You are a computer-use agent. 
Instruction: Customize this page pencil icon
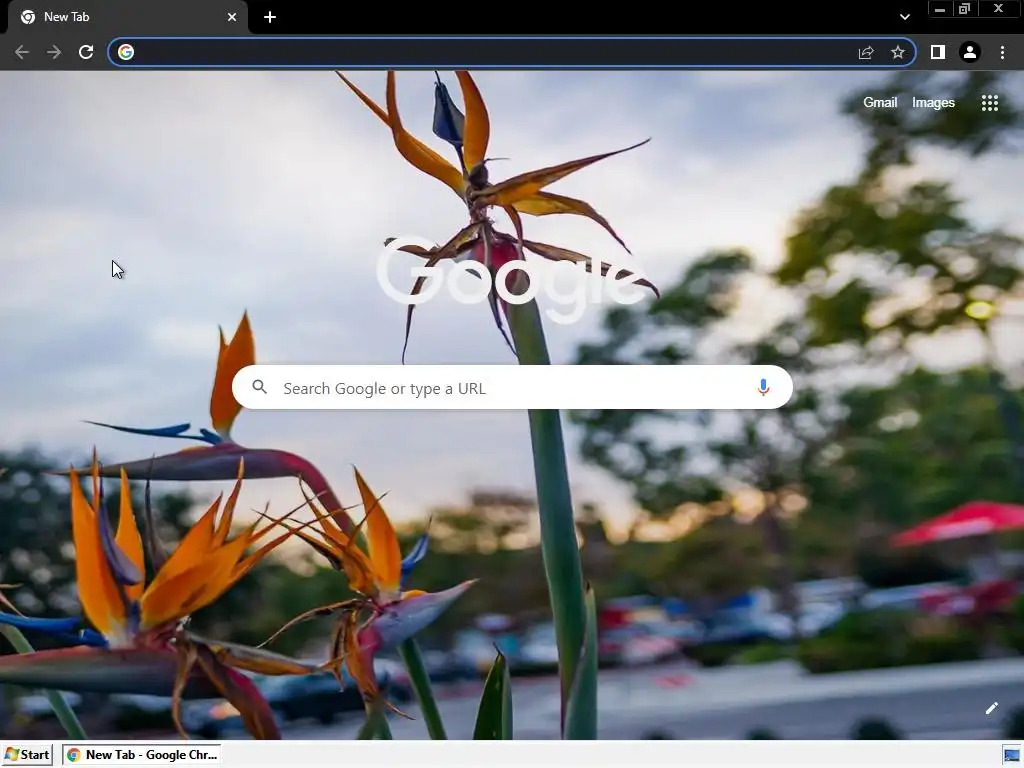coord(991,708)
